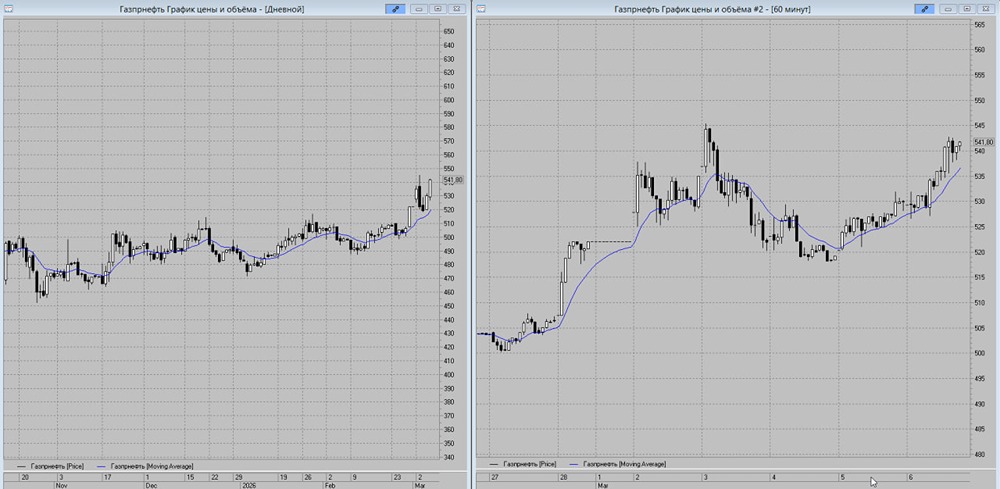Screen dimensions: 1000x489
Task: Click Газпрнефть [Moving Average] legend in the 60-minute chart
Action: (624, 464)
